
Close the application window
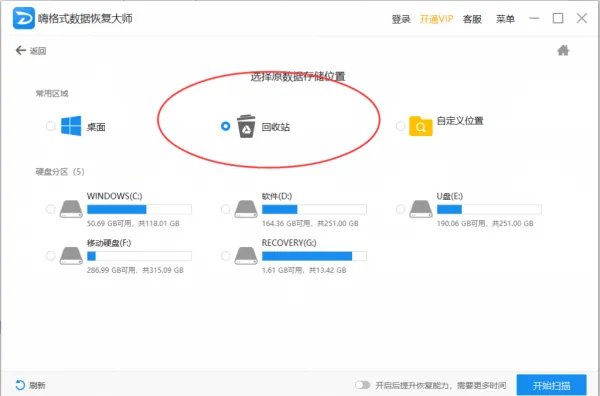click(x=582, y=18)
